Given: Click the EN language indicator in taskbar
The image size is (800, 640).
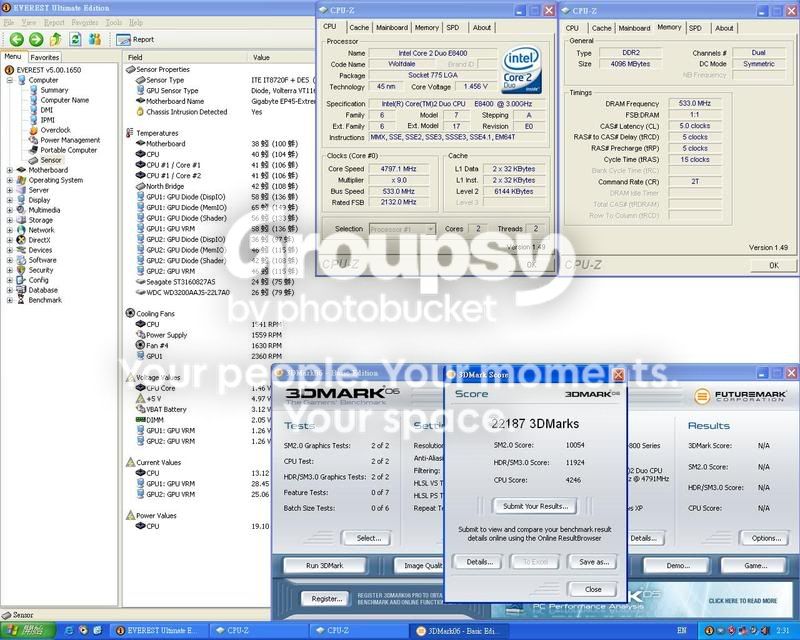Looking at the screenshot, I should pos(682,631).
